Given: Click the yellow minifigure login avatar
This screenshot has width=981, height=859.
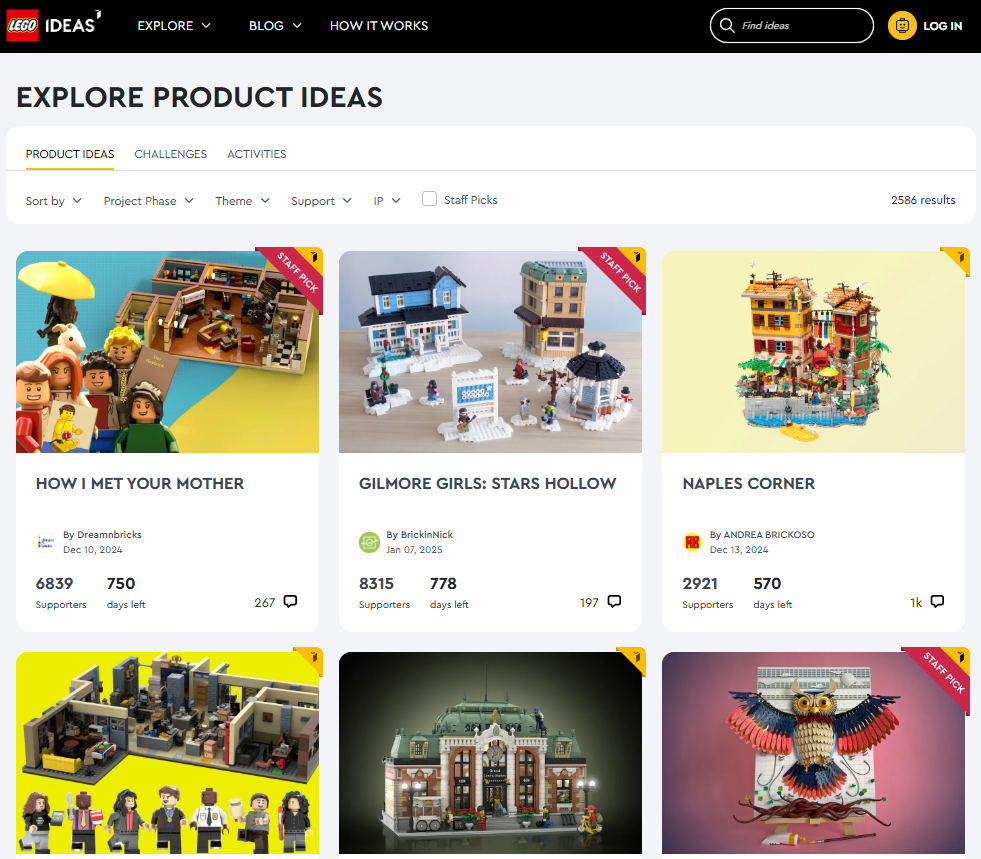Looking at the screenshot, I should [x=902, y=26].
